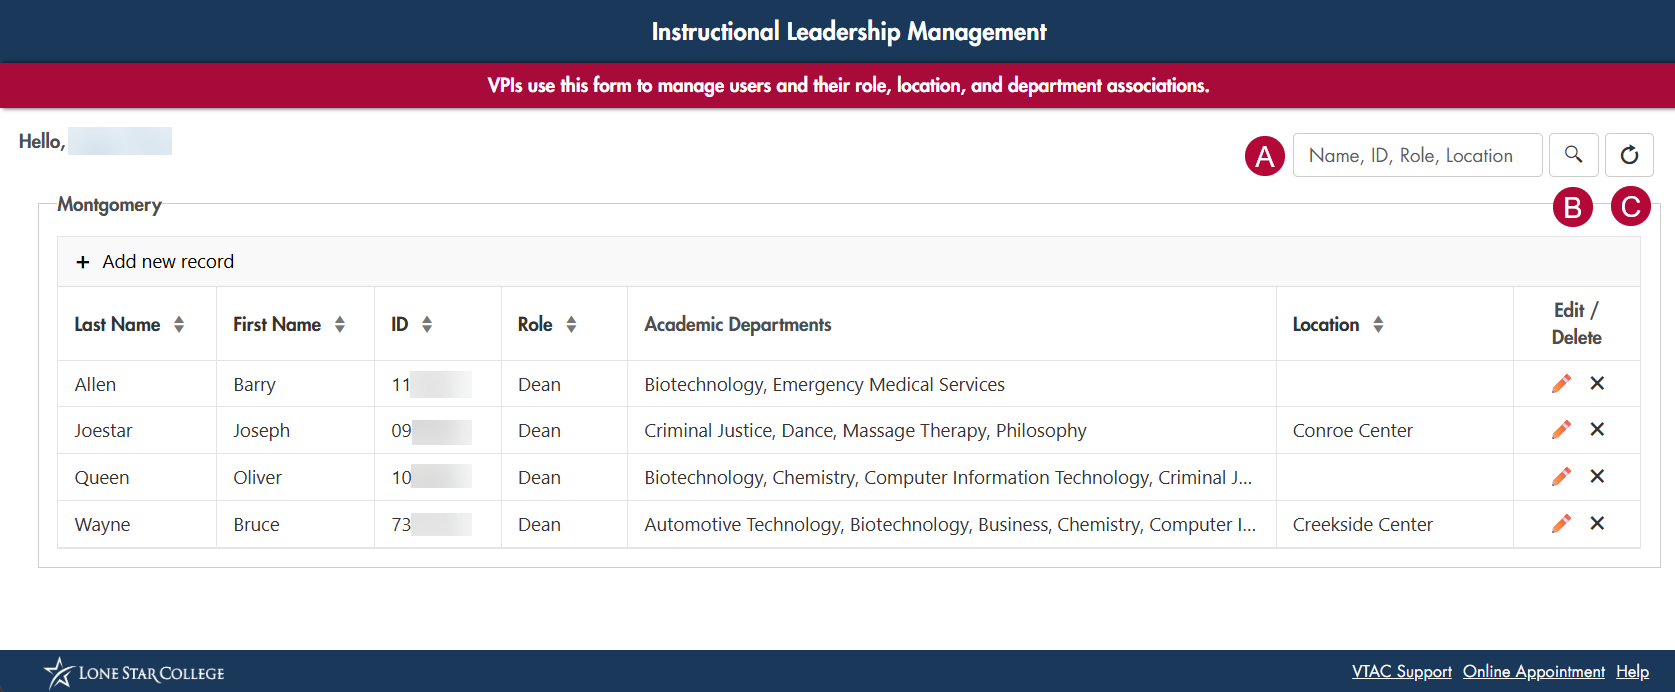Sort table by Last Name

tap(179, 324)
